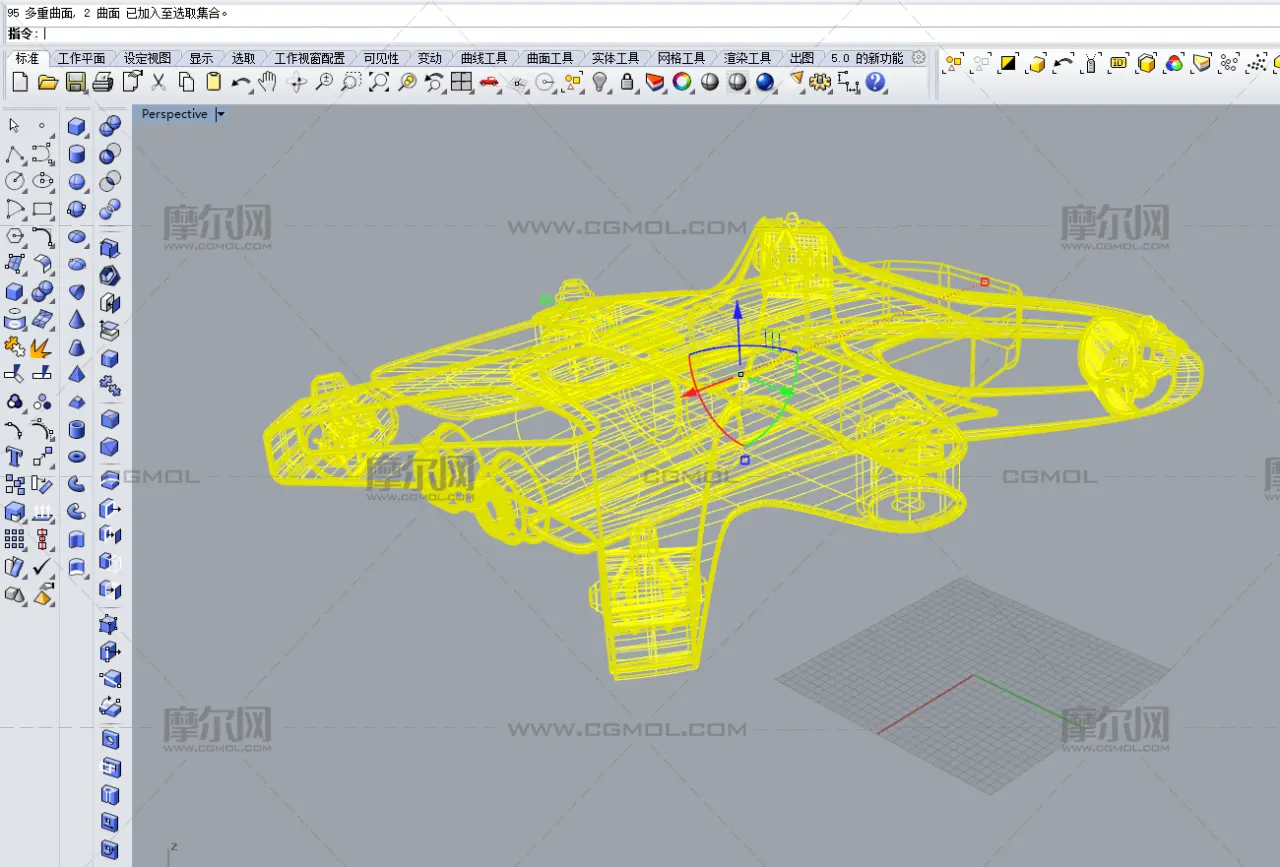Click the Open file folder icon

tap(47, 82)
